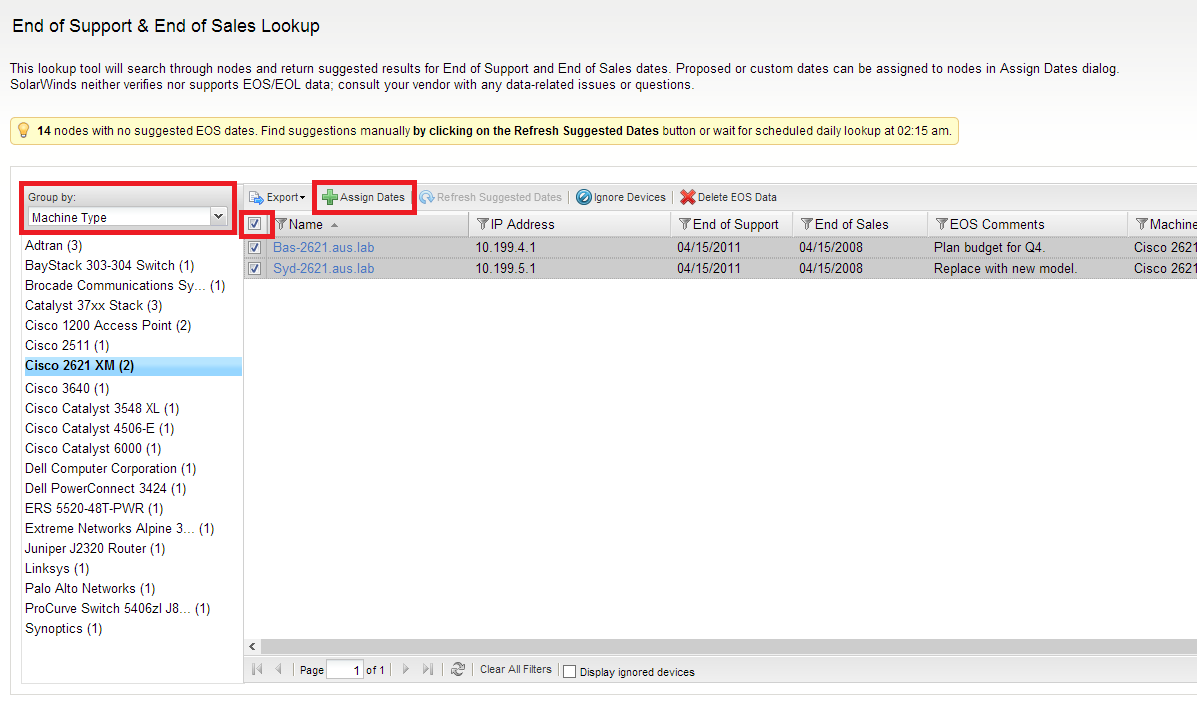The image size is (1197, 724).
Task: Select ProCurve Switch 5406zl J8... group
Action: pos(118,608)
